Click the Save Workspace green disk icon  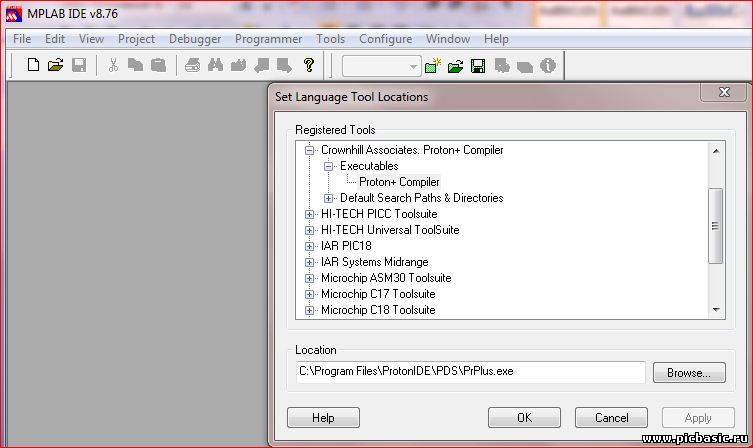(478, 66)
